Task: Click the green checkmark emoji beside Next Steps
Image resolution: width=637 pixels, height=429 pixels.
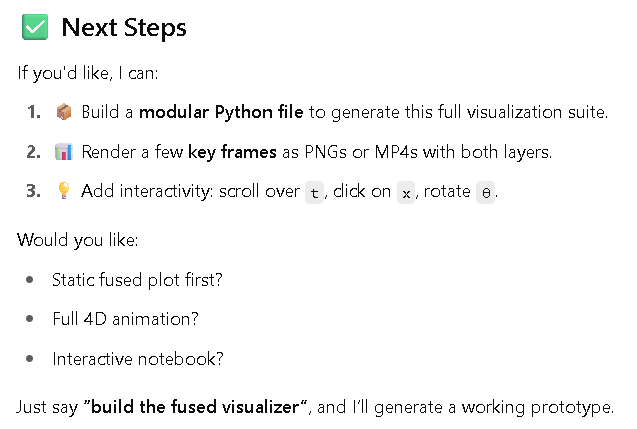Action: coord(35,27)
